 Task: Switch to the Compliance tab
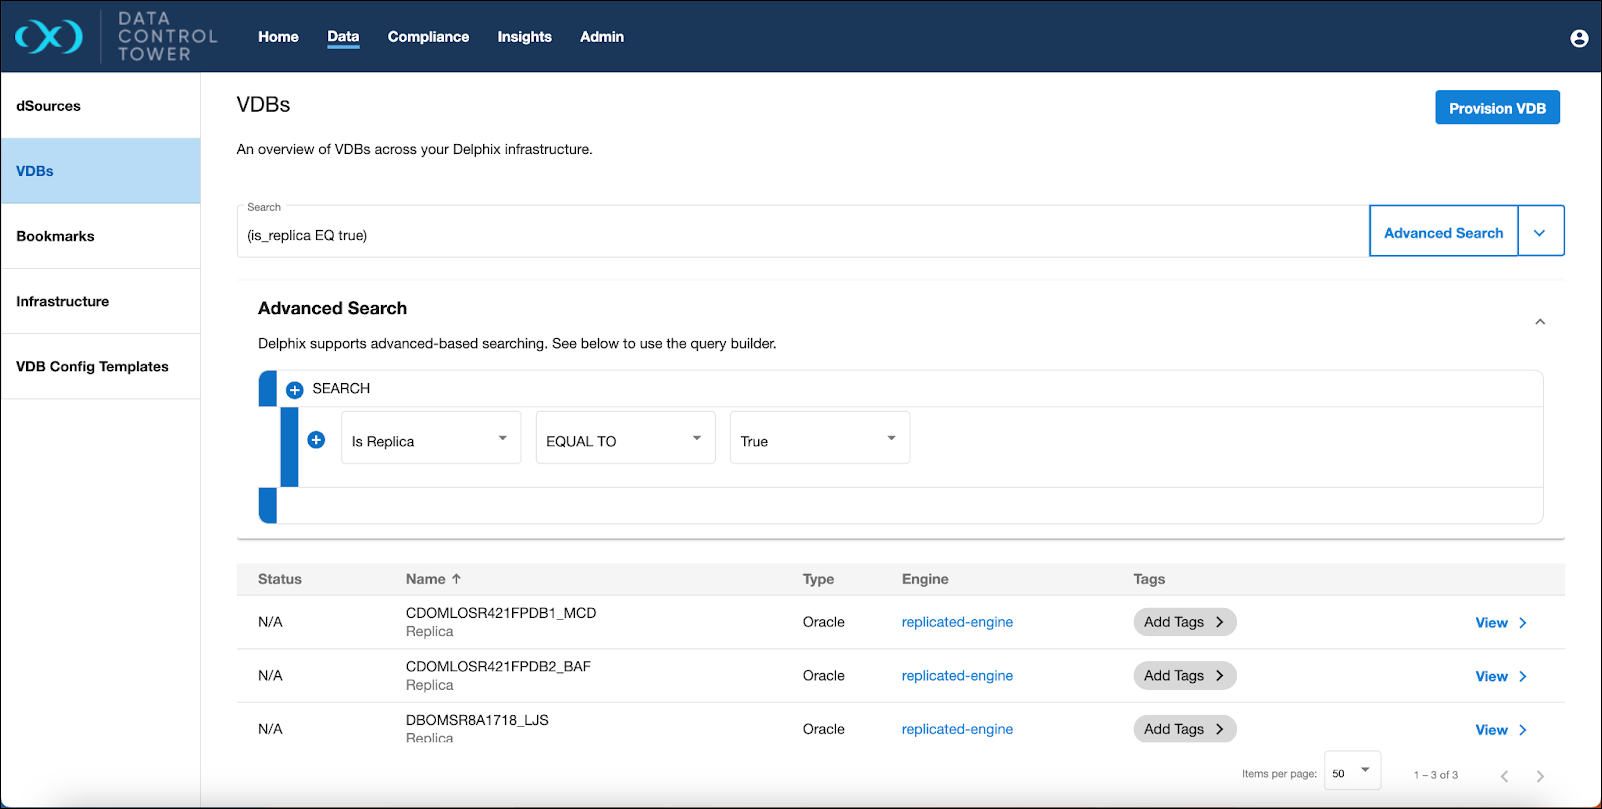tap(428, 37)
